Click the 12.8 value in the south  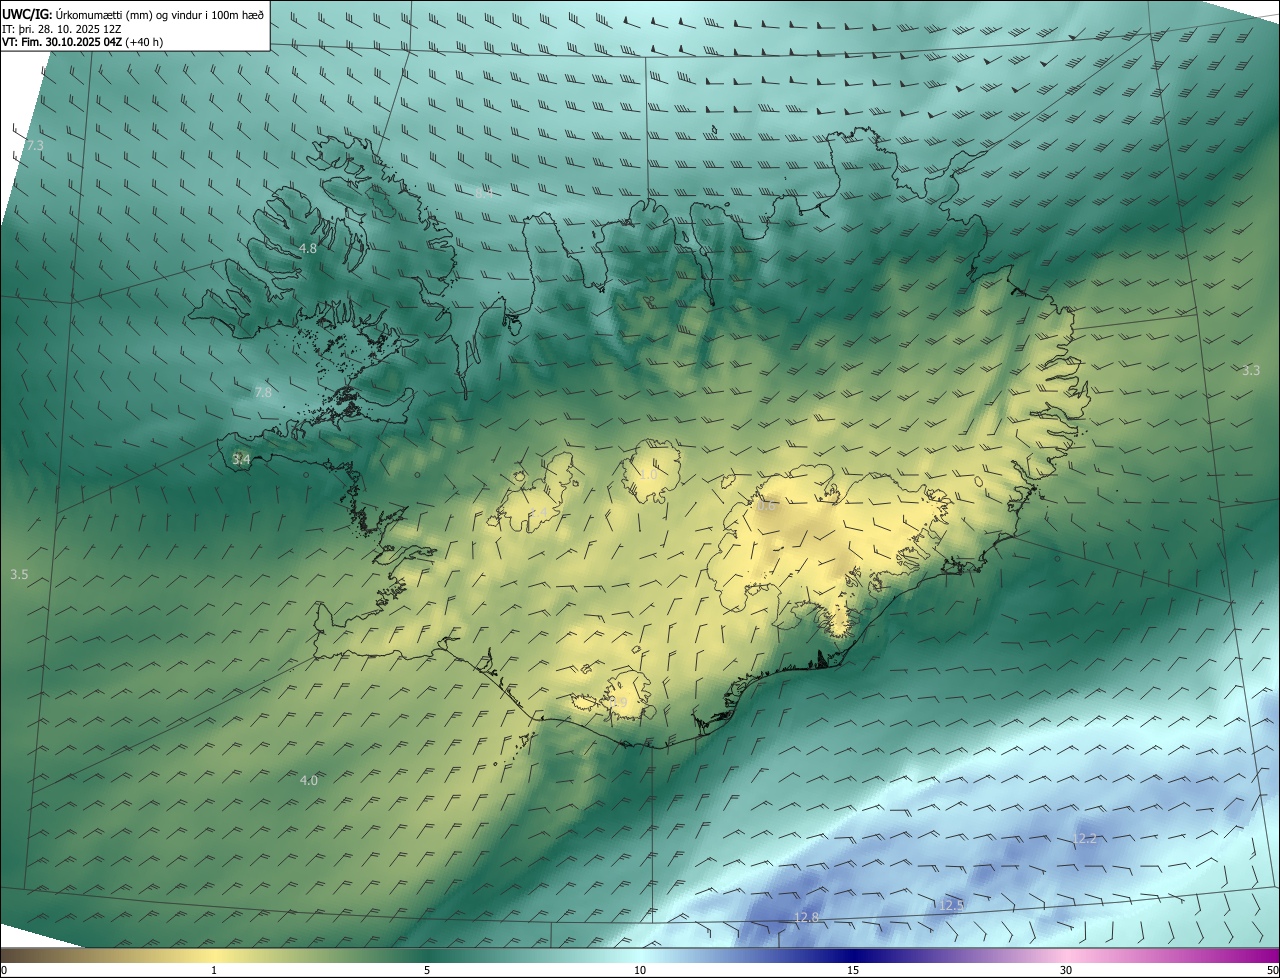point(806,917)
